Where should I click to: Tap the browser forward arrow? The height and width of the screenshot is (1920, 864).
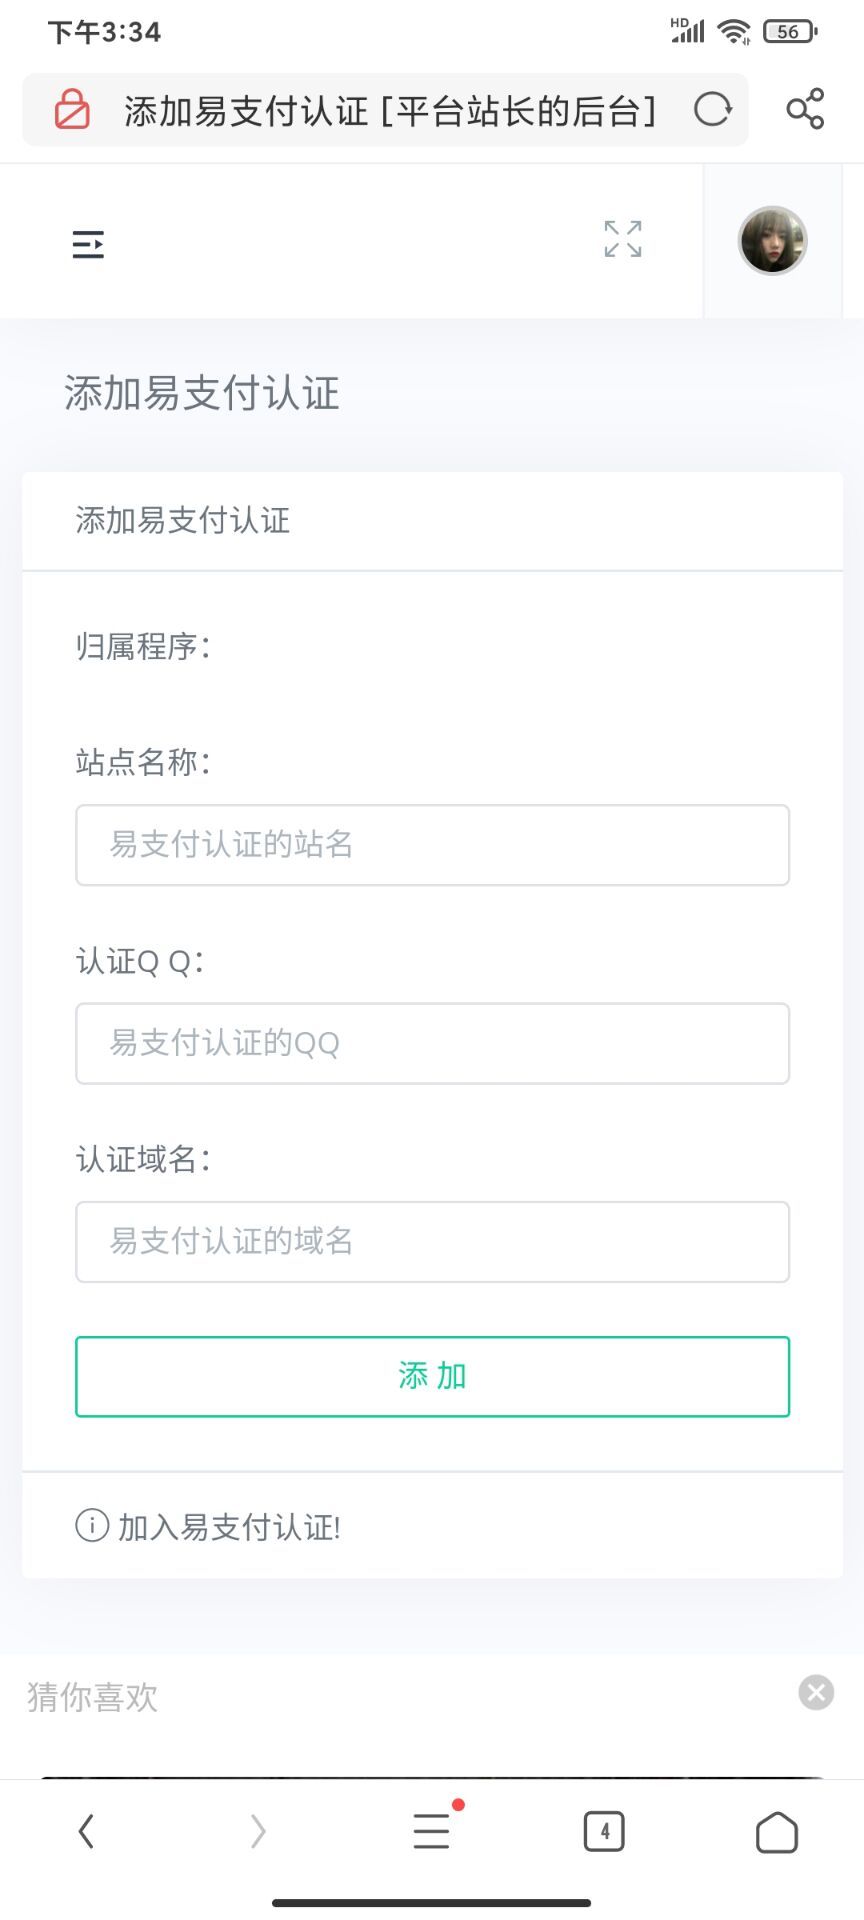[258, 1832]
